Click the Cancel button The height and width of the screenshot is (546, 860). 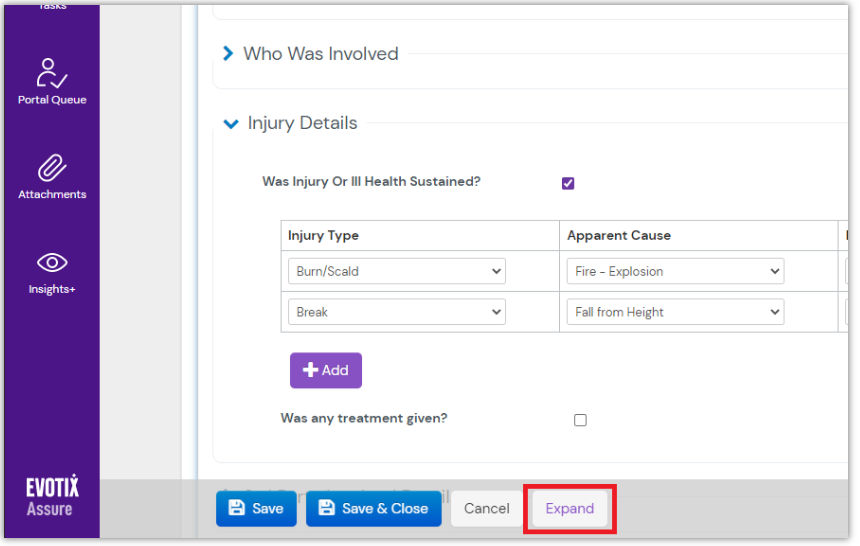tap(486, 508)
